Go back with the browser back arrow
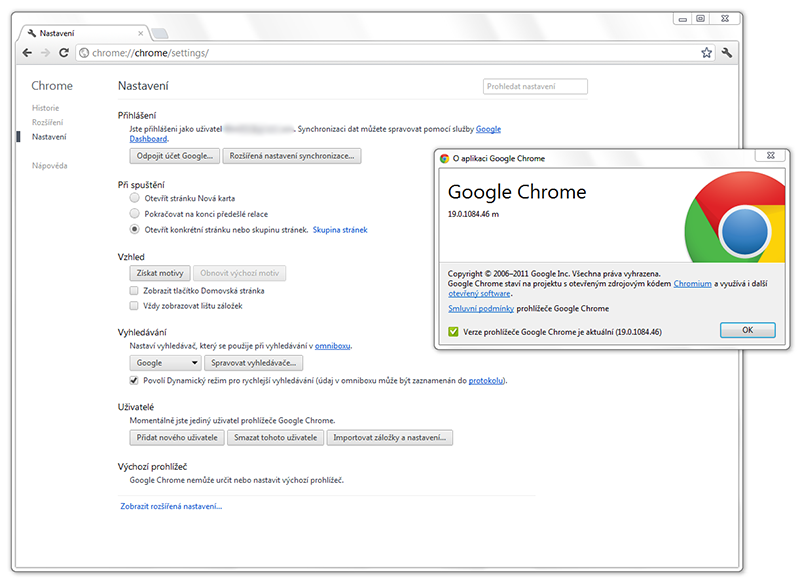This screenshot has width=800, height=585. click(28, 53)
